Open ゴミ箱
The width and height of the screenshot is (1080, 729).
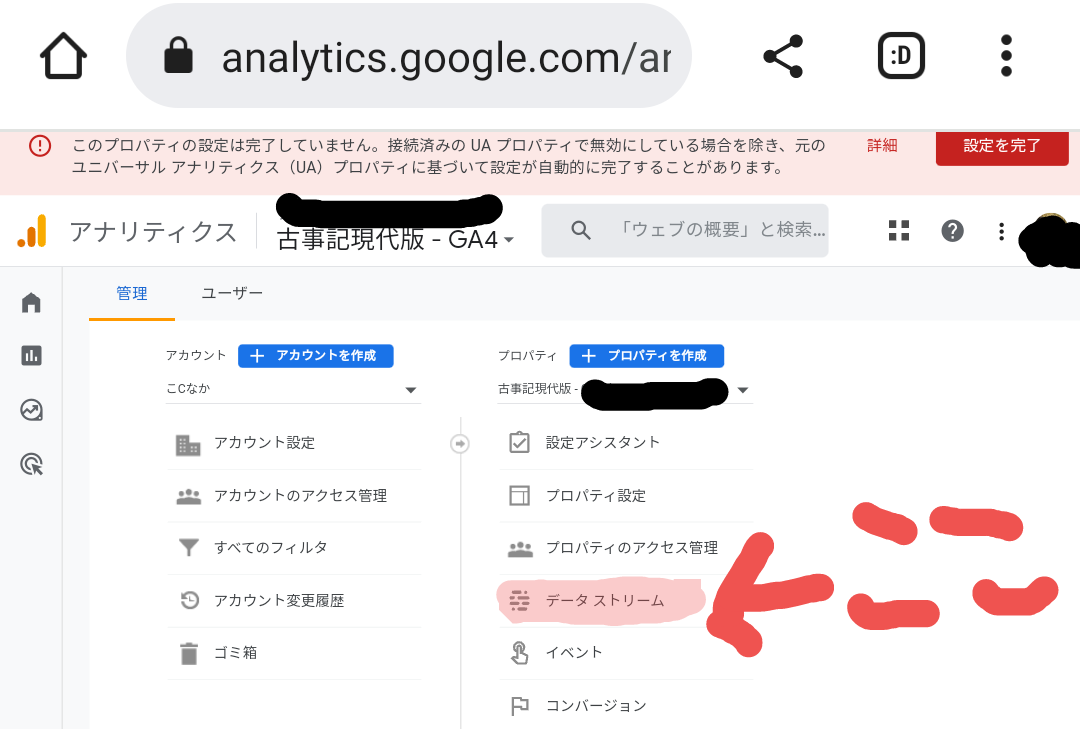pos(294,653)
